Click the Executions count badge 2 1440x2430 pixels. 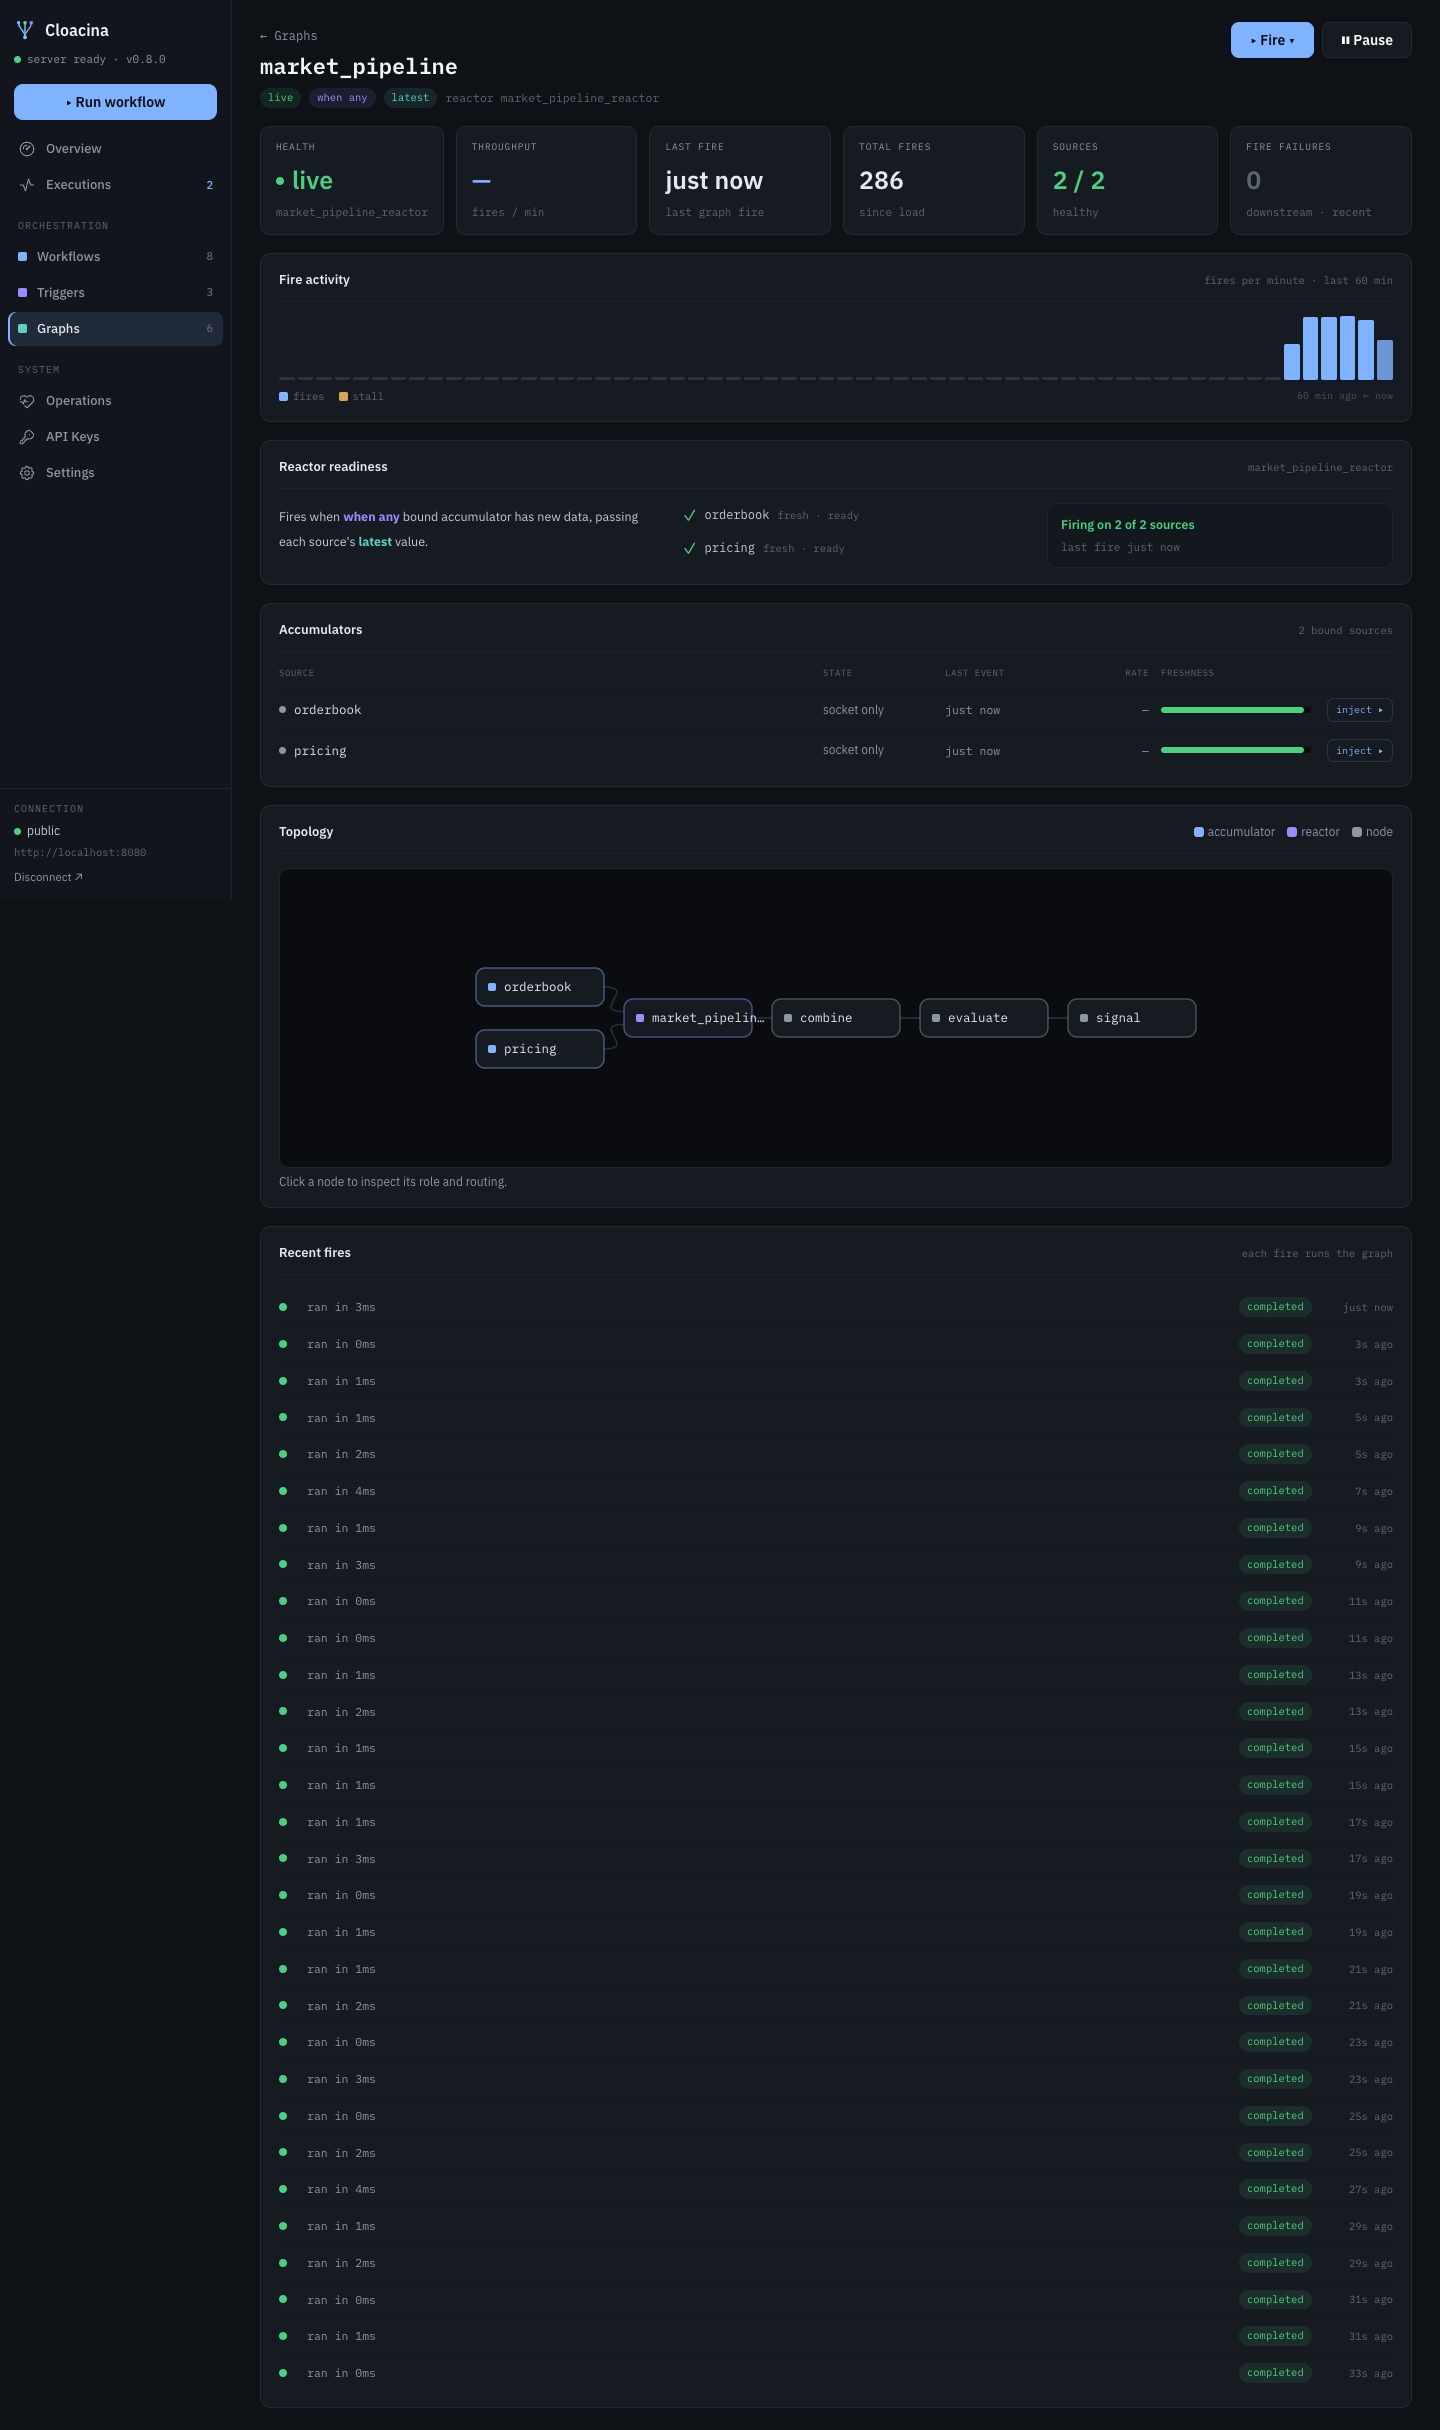(x=209, y=185)
